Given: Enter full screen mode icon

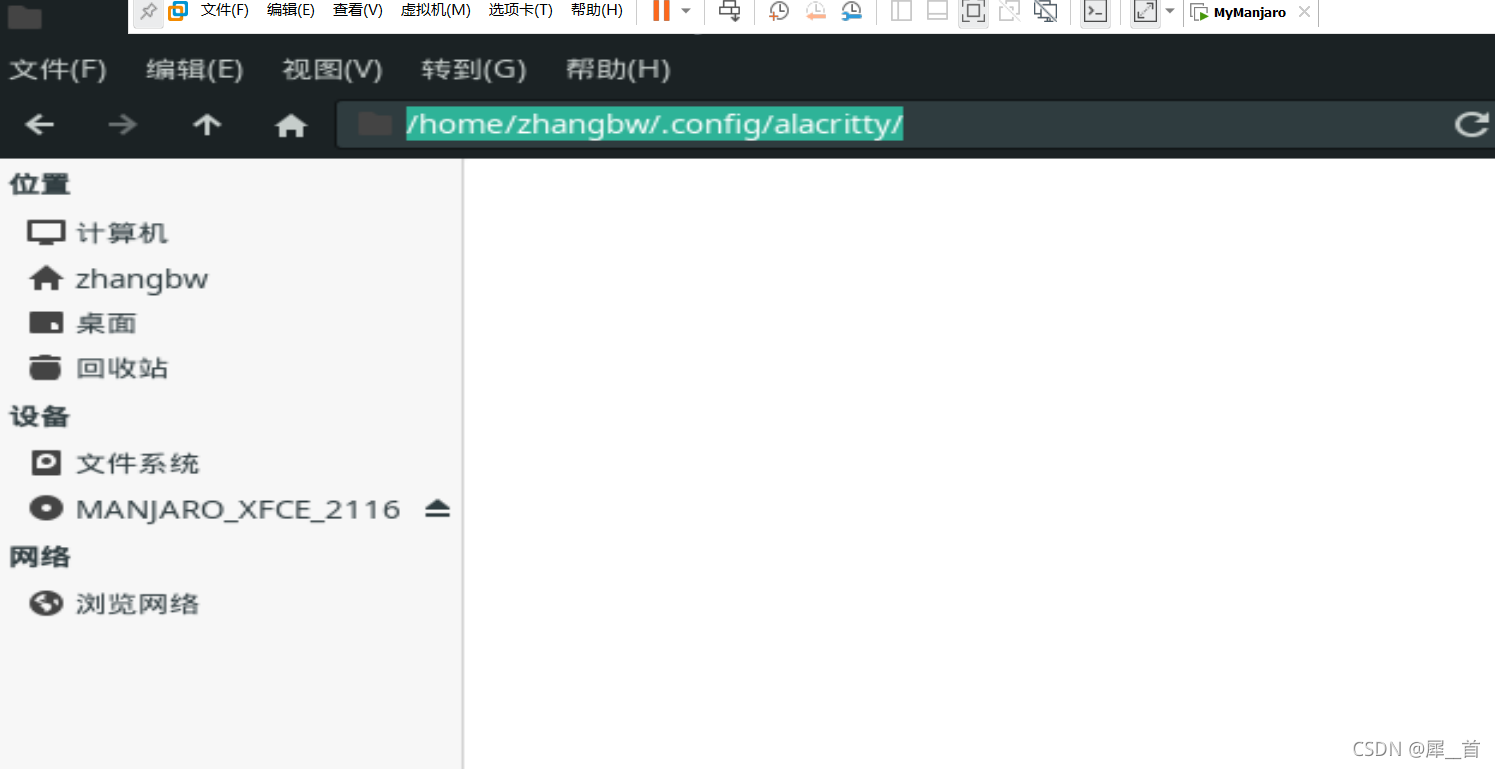Looking at the screenshot, I should 973,11.
